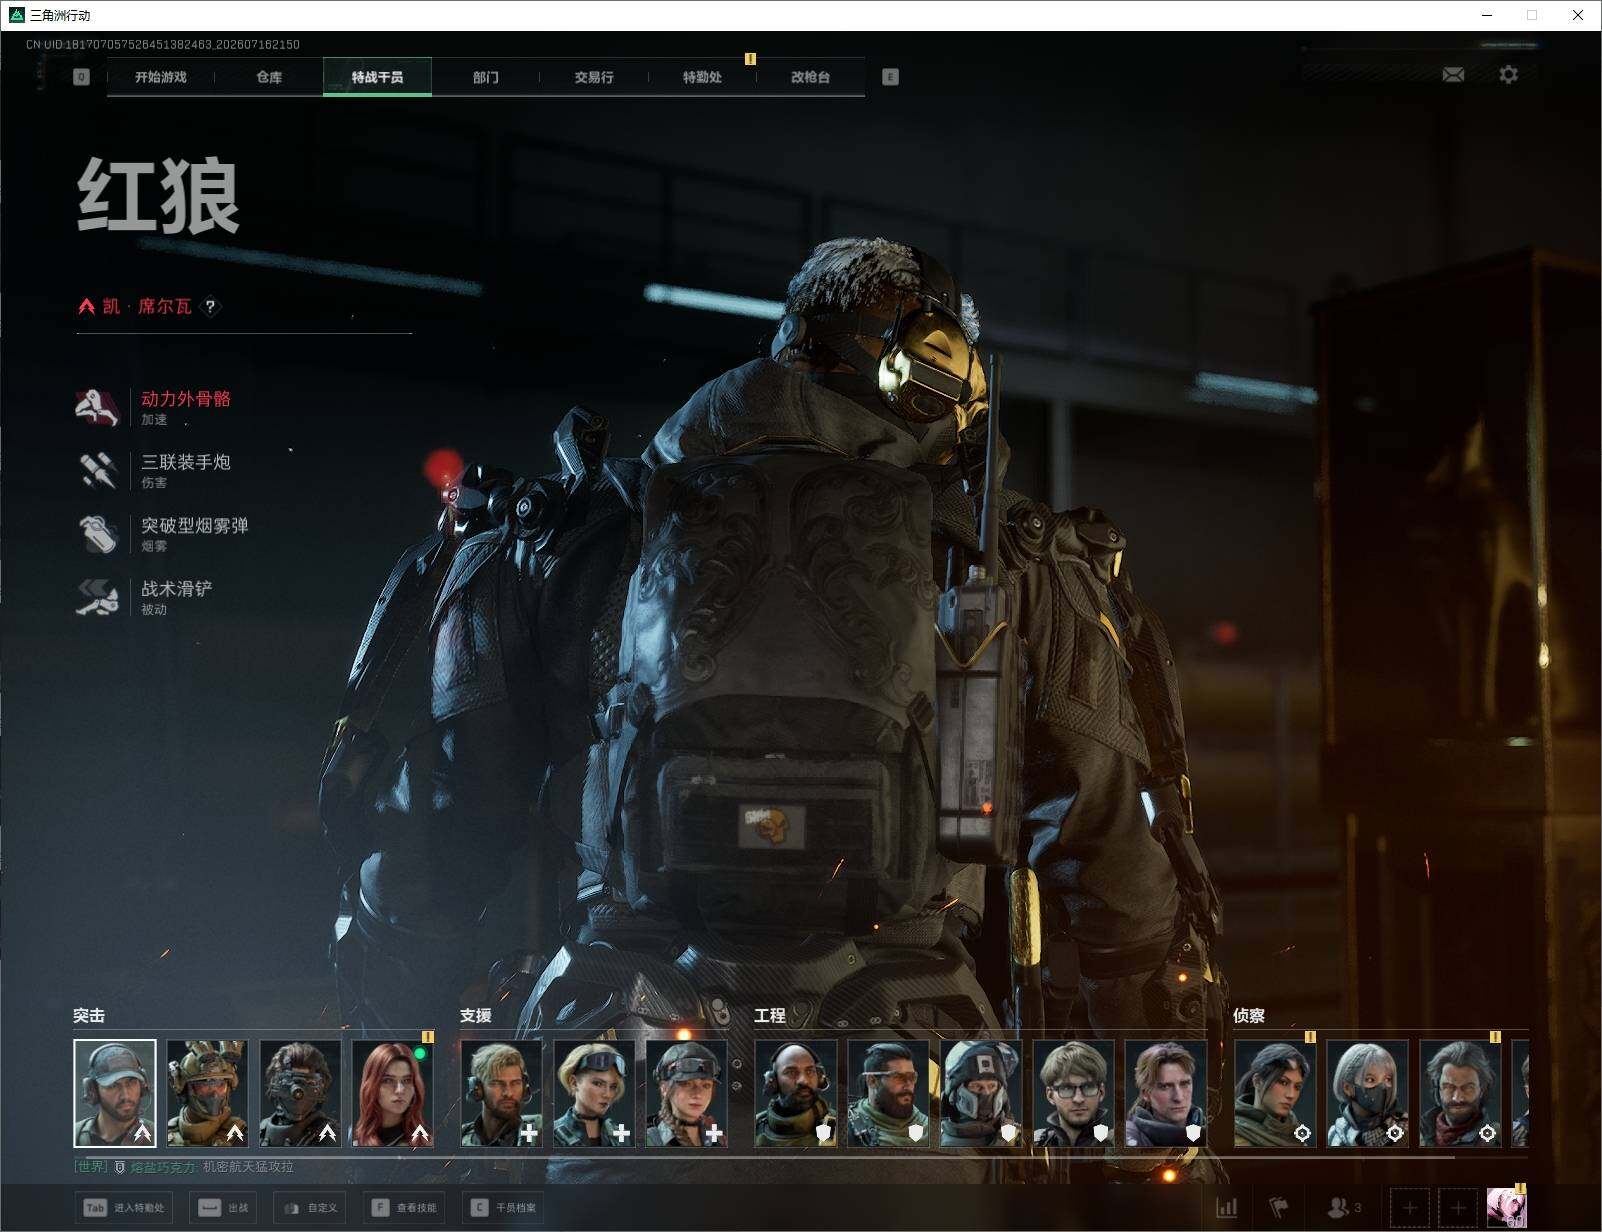Open the statistics bar chart icon
Image resolution: width=1602 pixels, height=1232 pixels.
(1226, 1208)
